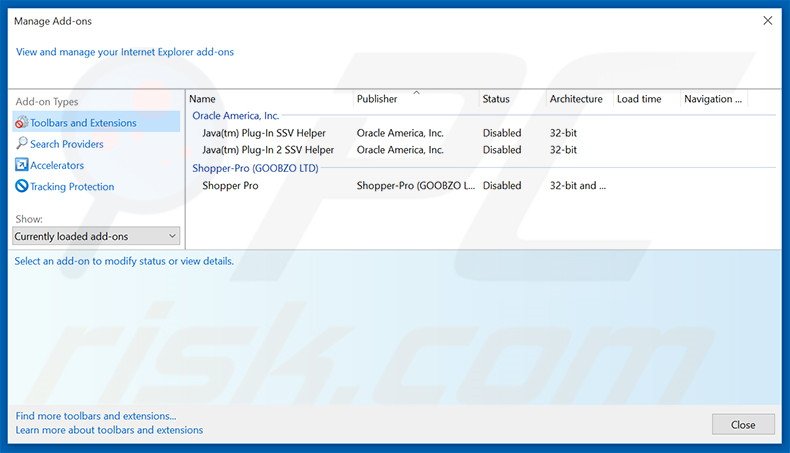Image resolution: width=790 pixels, height=453 pixels.
Task: Sort by Architecture column header
Action: 579,99
